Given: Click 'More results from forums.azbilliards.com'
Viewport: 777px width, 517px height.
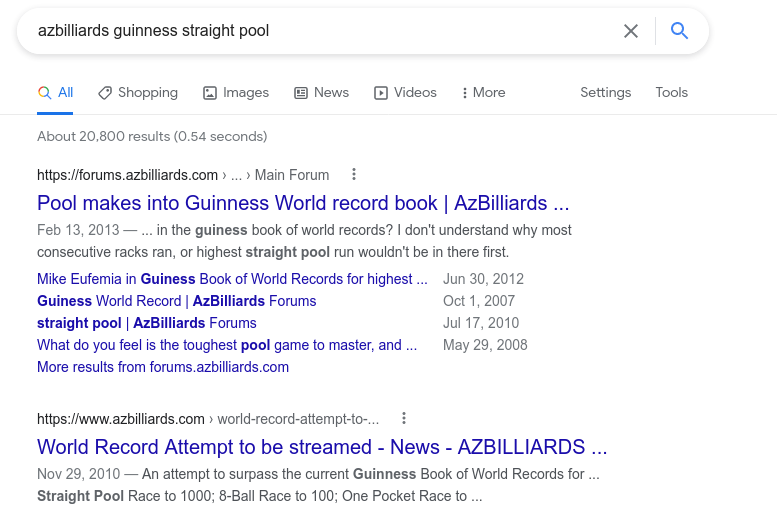Looking at the screenshot, I should 163,367.
